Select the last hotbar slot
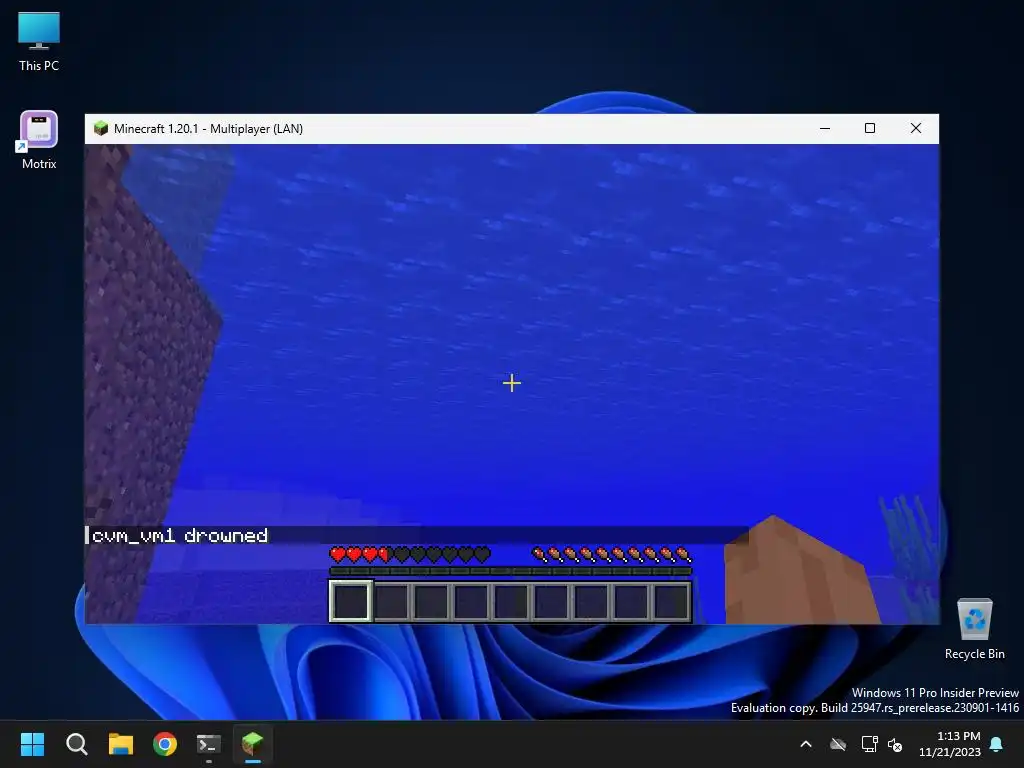Screen dimensions: 1024x768 [671, 601]
